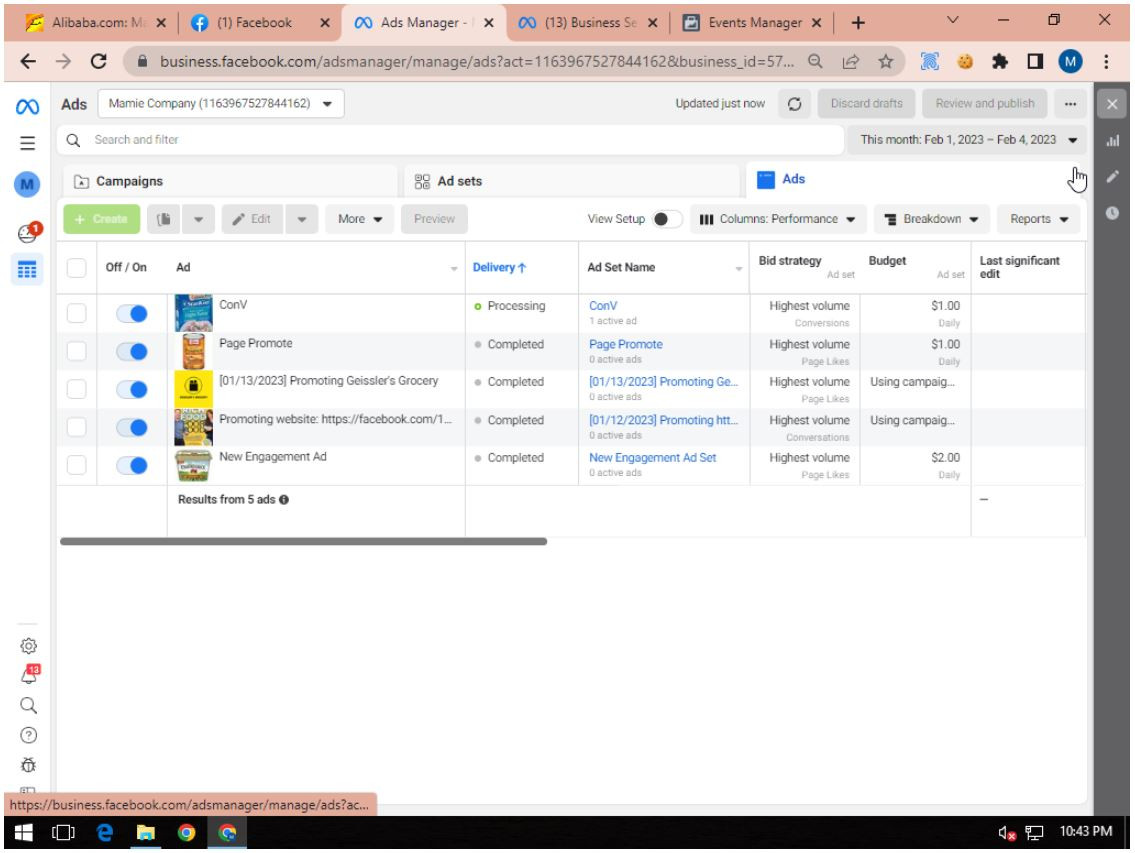Click the Preview button

tap(434, 219)
